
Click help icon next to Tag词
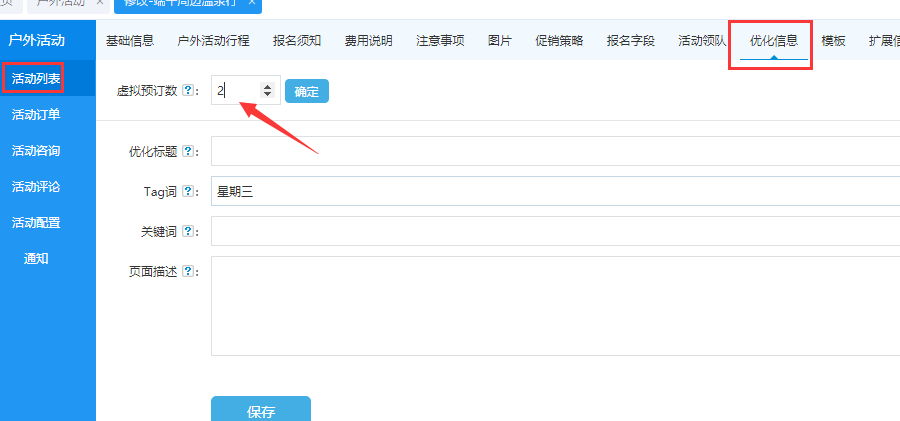188,192
